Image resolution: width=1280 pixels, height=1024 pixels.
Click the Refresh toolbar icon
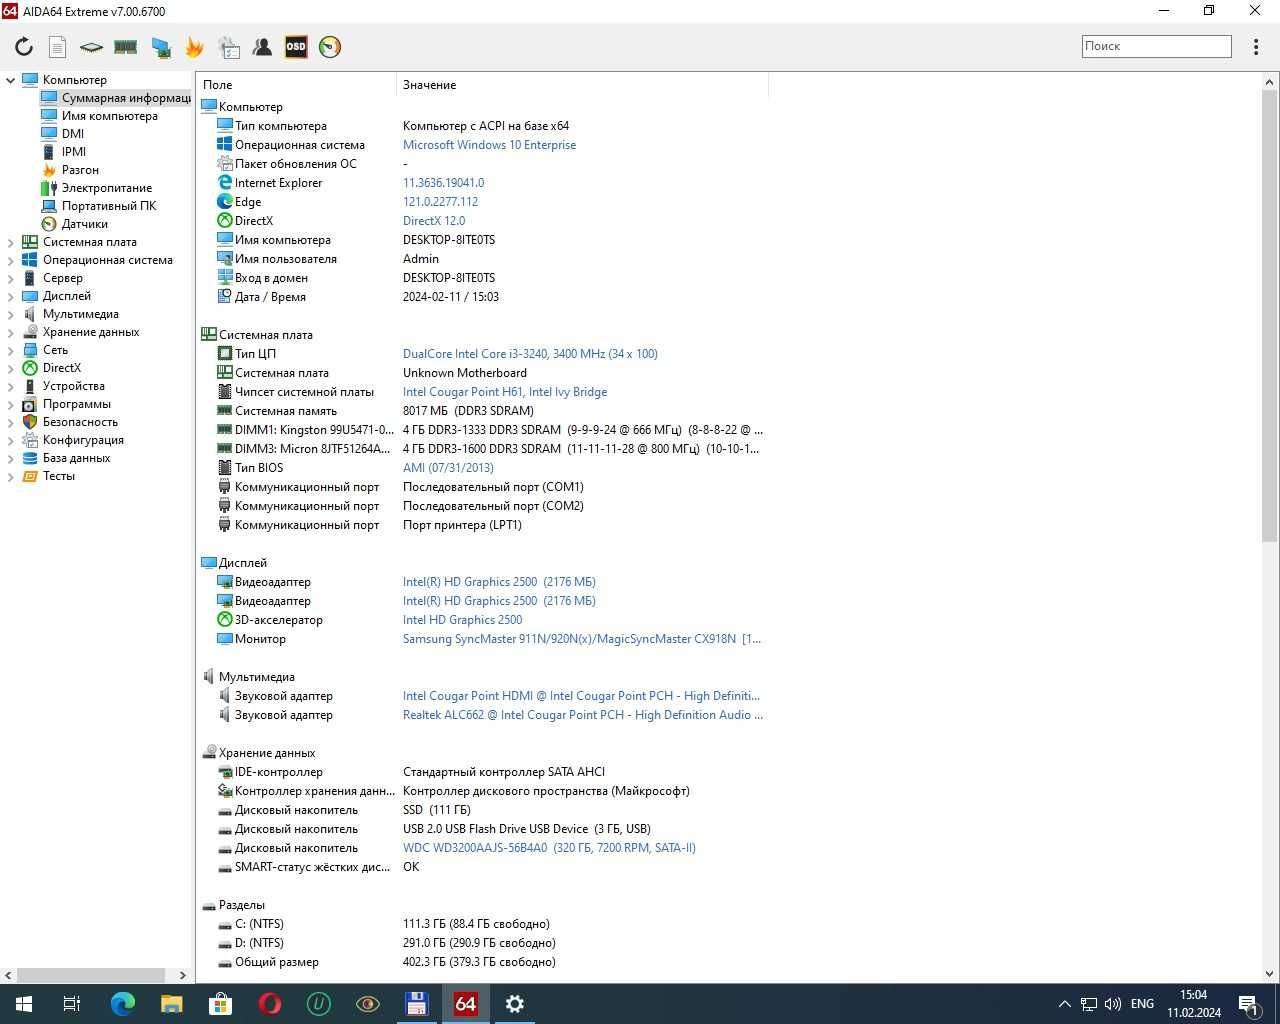(24, 47)
